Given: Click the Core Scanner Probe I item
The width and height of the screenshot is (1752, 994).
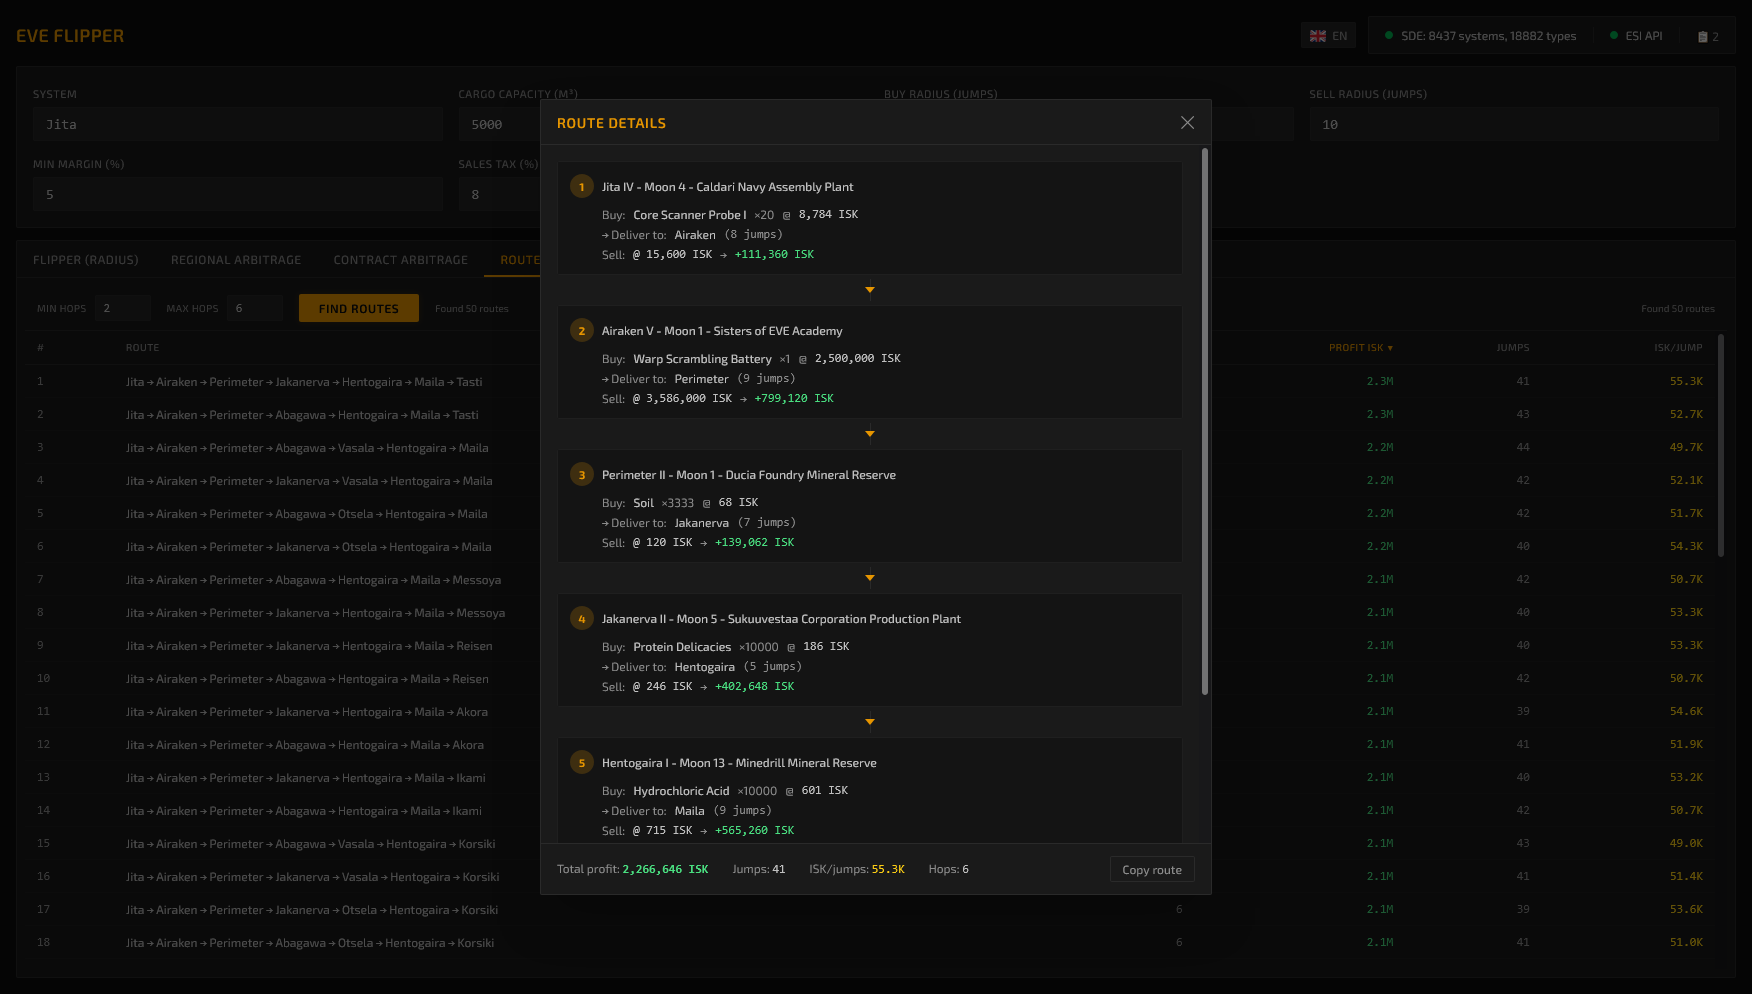Looking at the screenshot, I should point(690,215).
